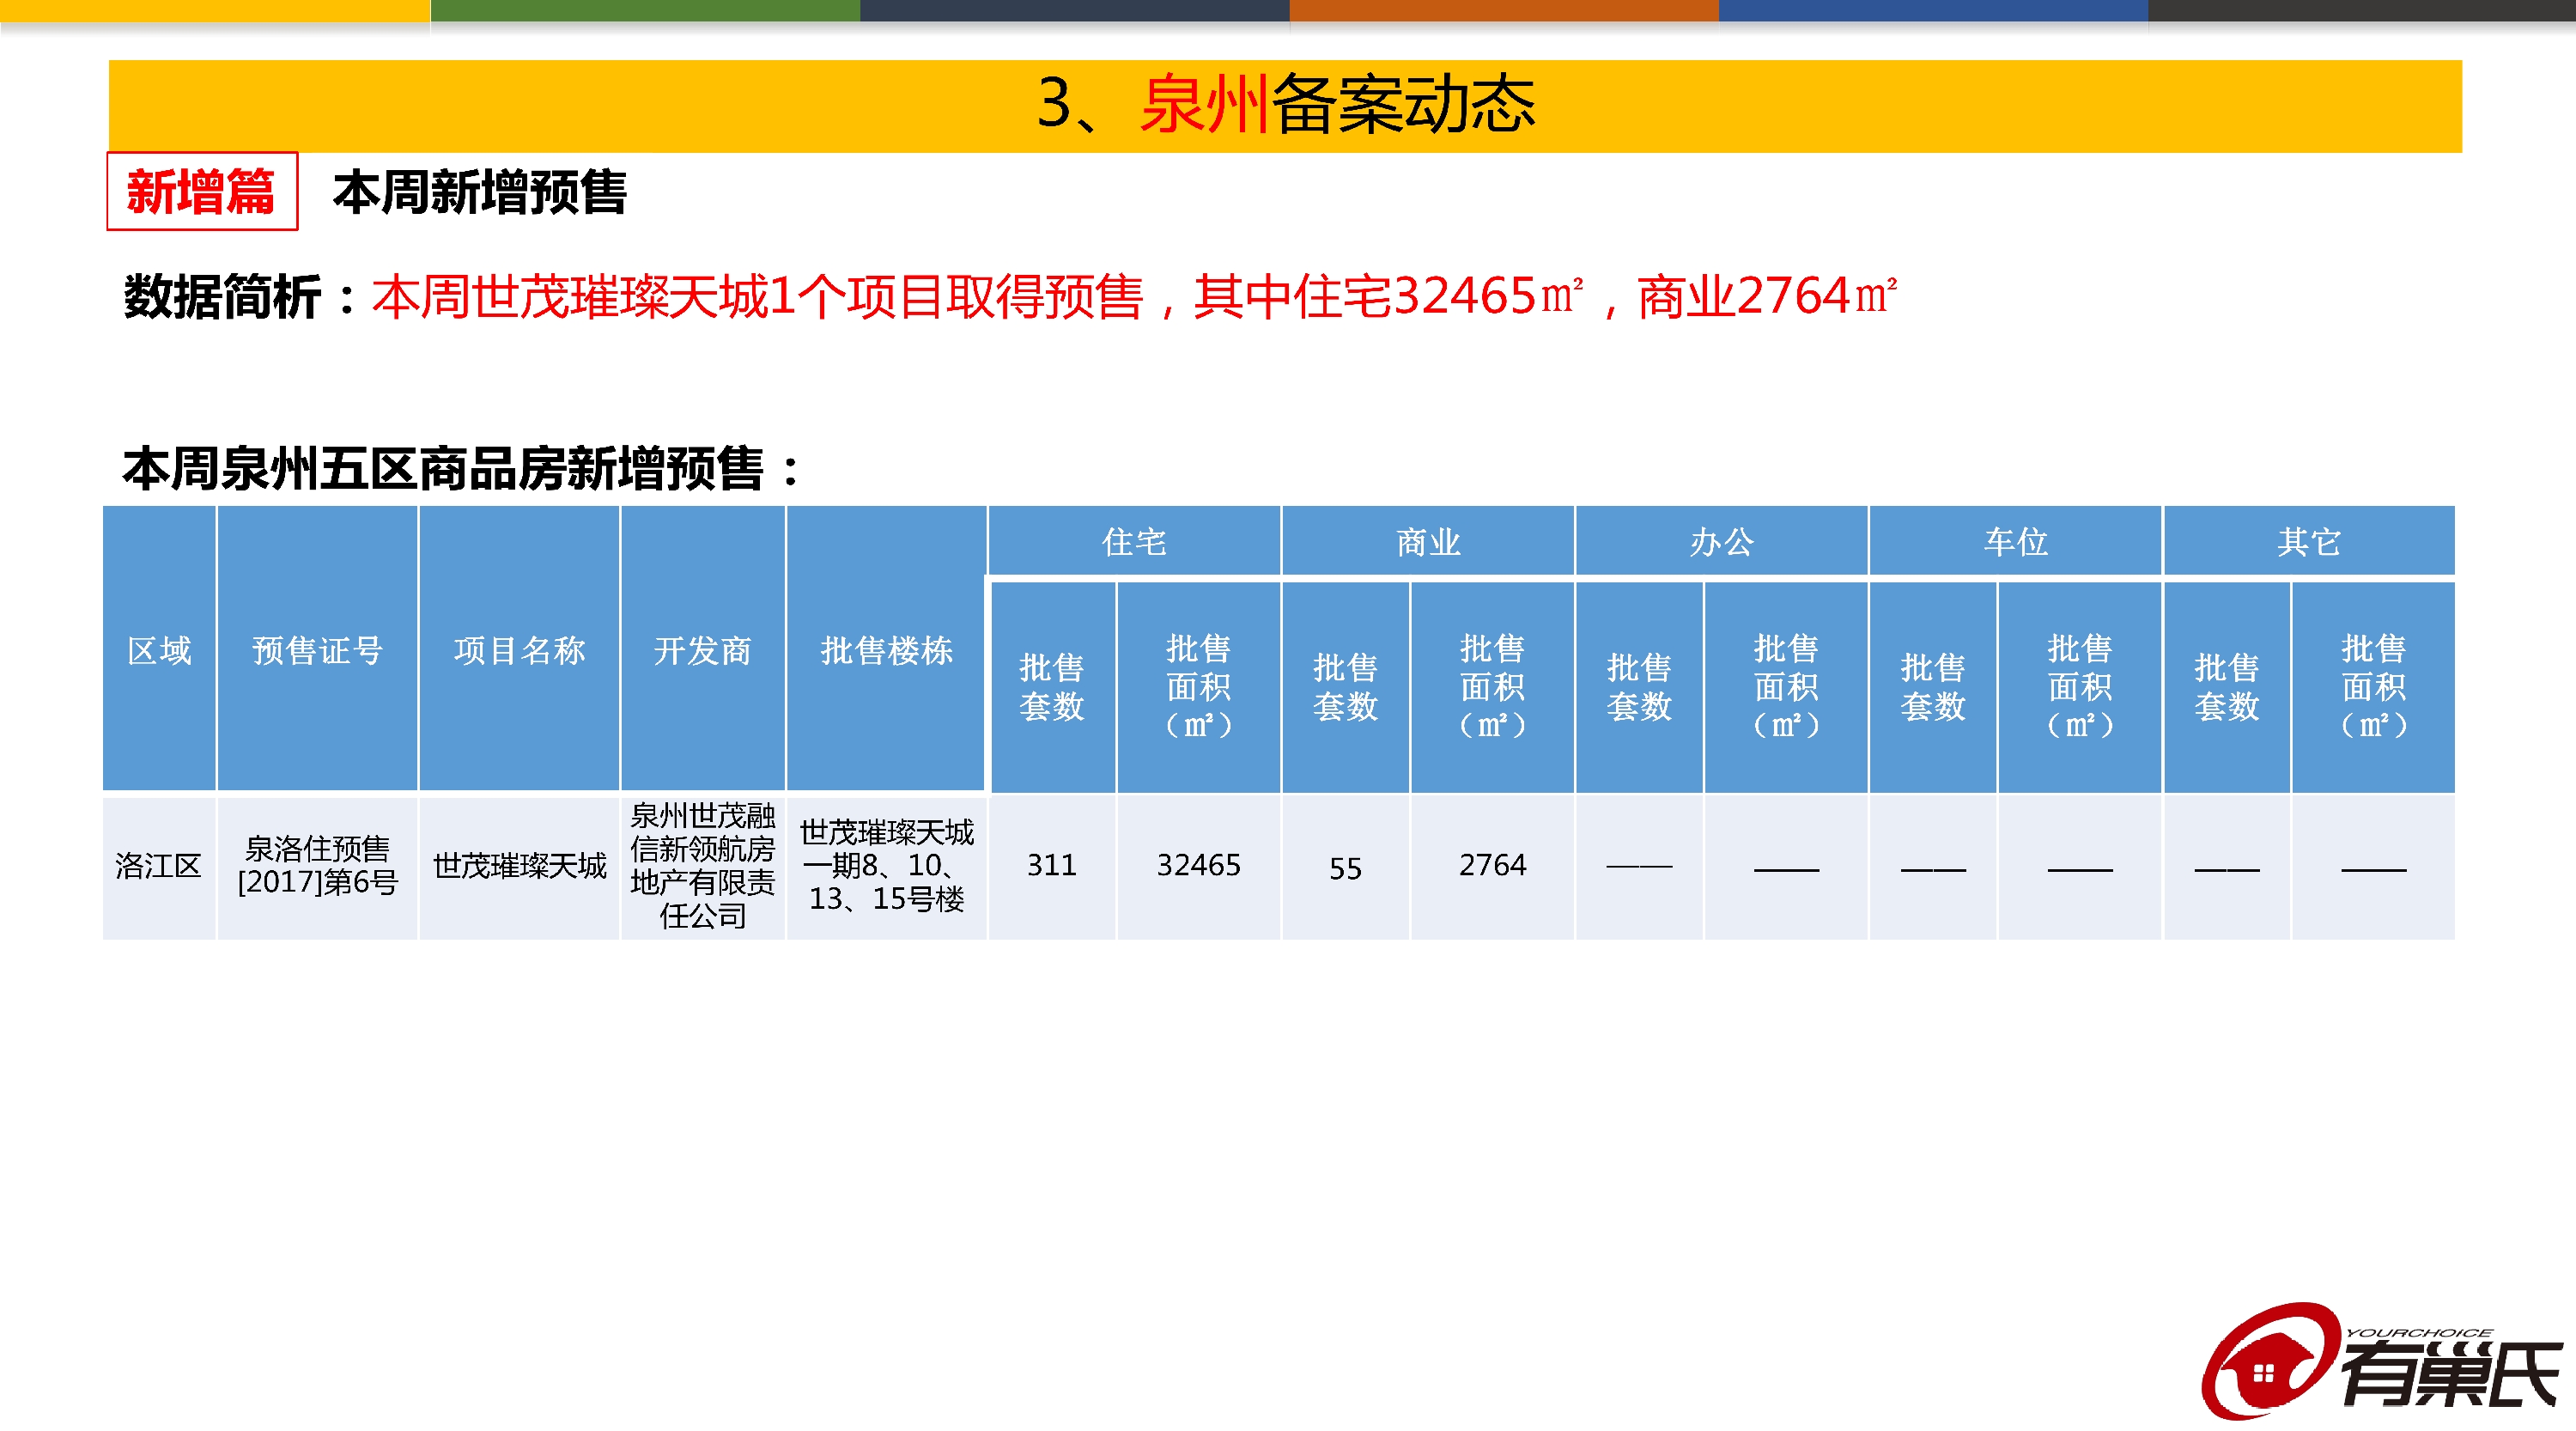Click the slide title 泉州备案动态
This screenshot has width=2576, height=1431.
pos(1286,104)
